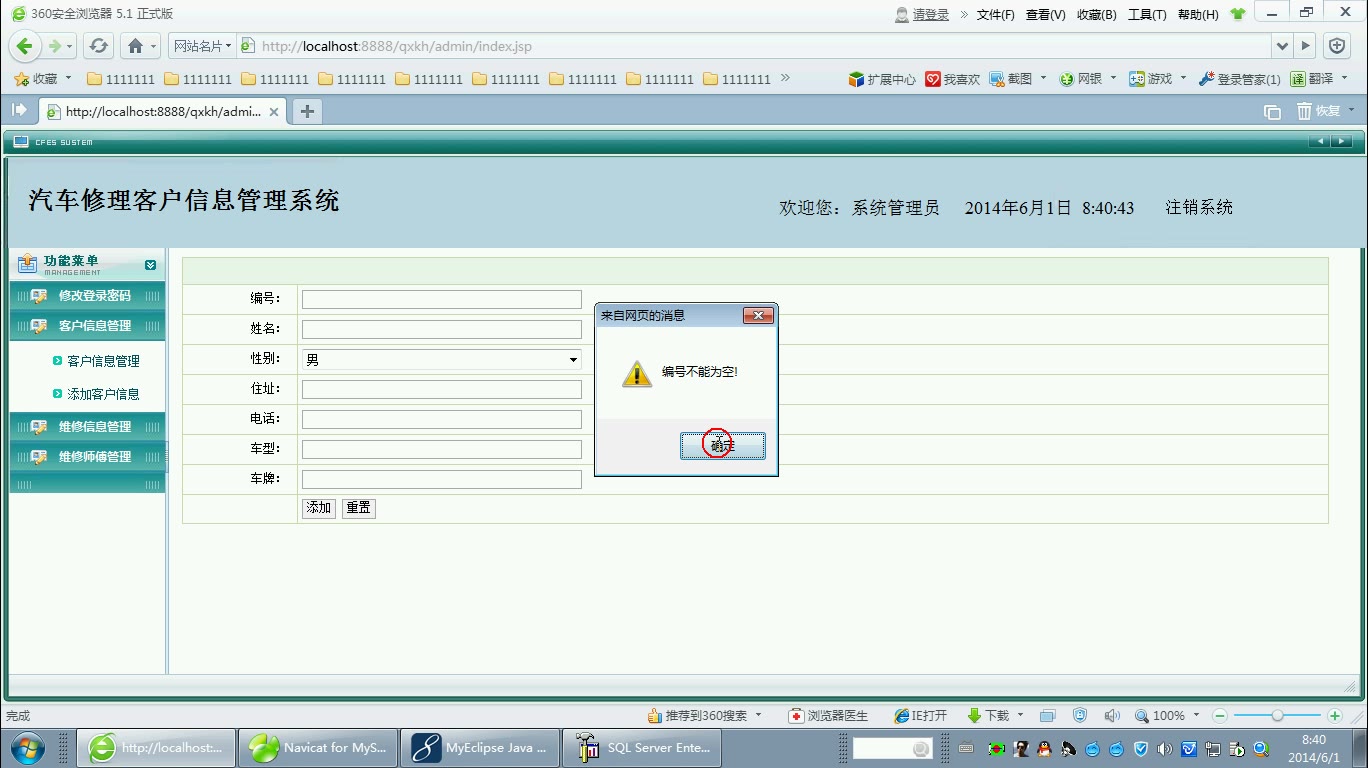
Task: Click the 恢复 trash restore icon
Action: (x=1319, y=111)
